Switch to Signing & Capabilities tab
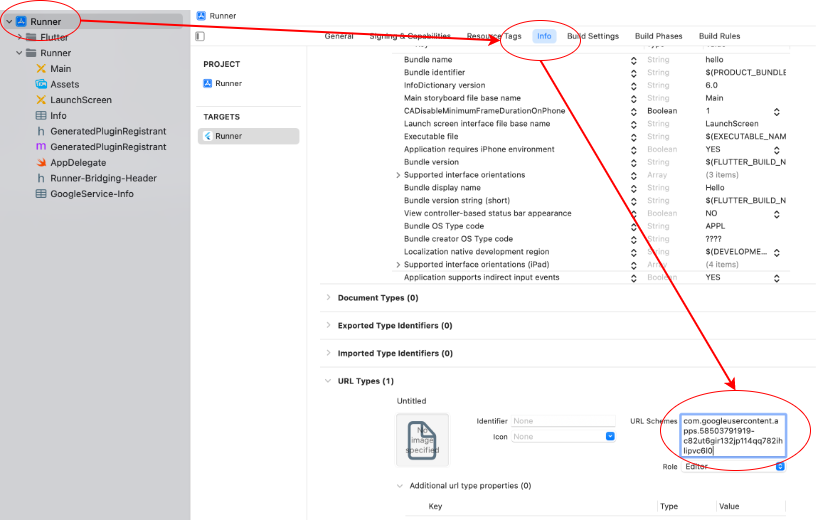 click(410, 36)
